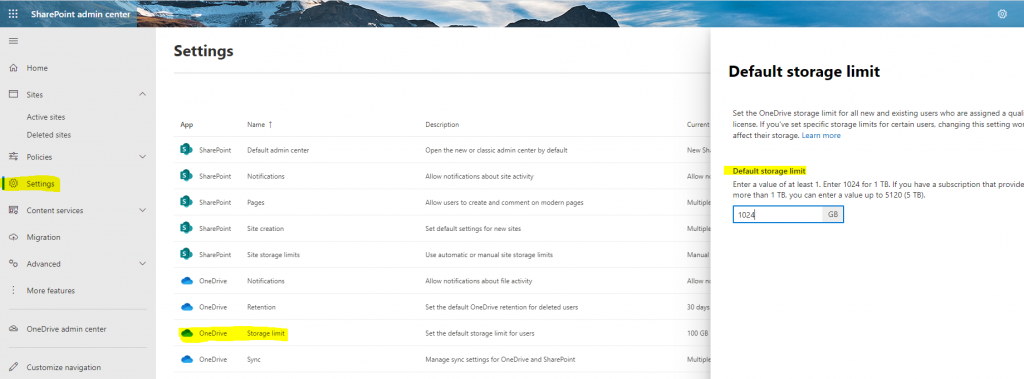Open the app launcher waffle icon
Image resolution: width=1024 pixels, height=379 pixels.
(13, 14)
